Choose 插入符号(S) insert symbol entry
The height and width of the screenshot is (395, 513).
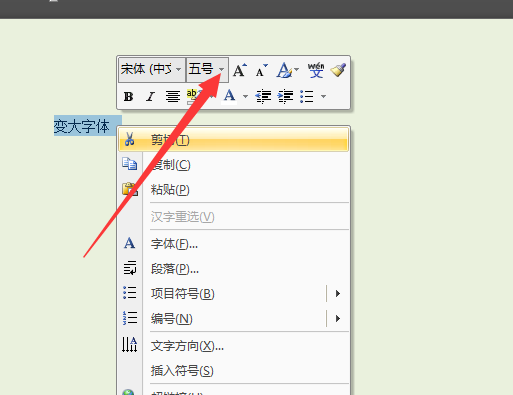tap(234, 371)
